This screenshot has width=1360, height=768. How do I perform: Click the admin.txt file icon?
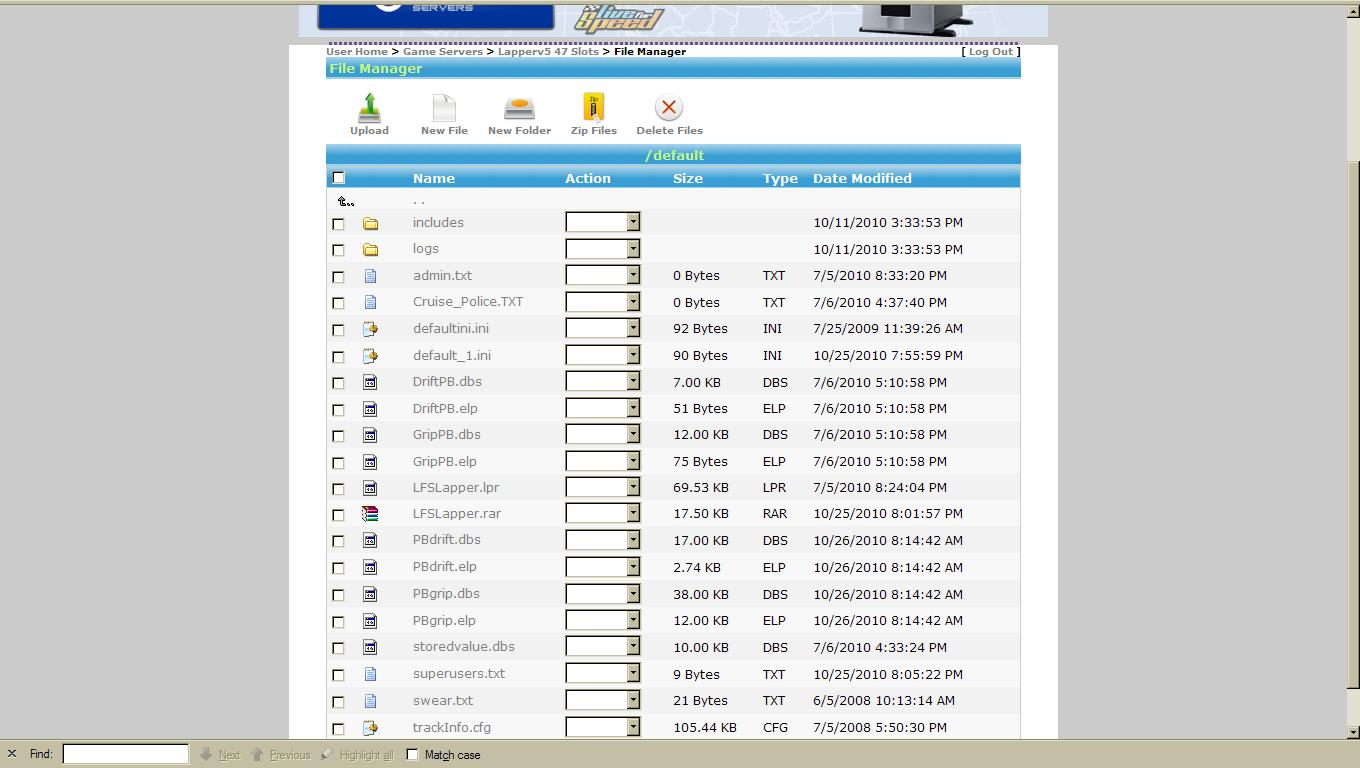(x=370, y=276)
